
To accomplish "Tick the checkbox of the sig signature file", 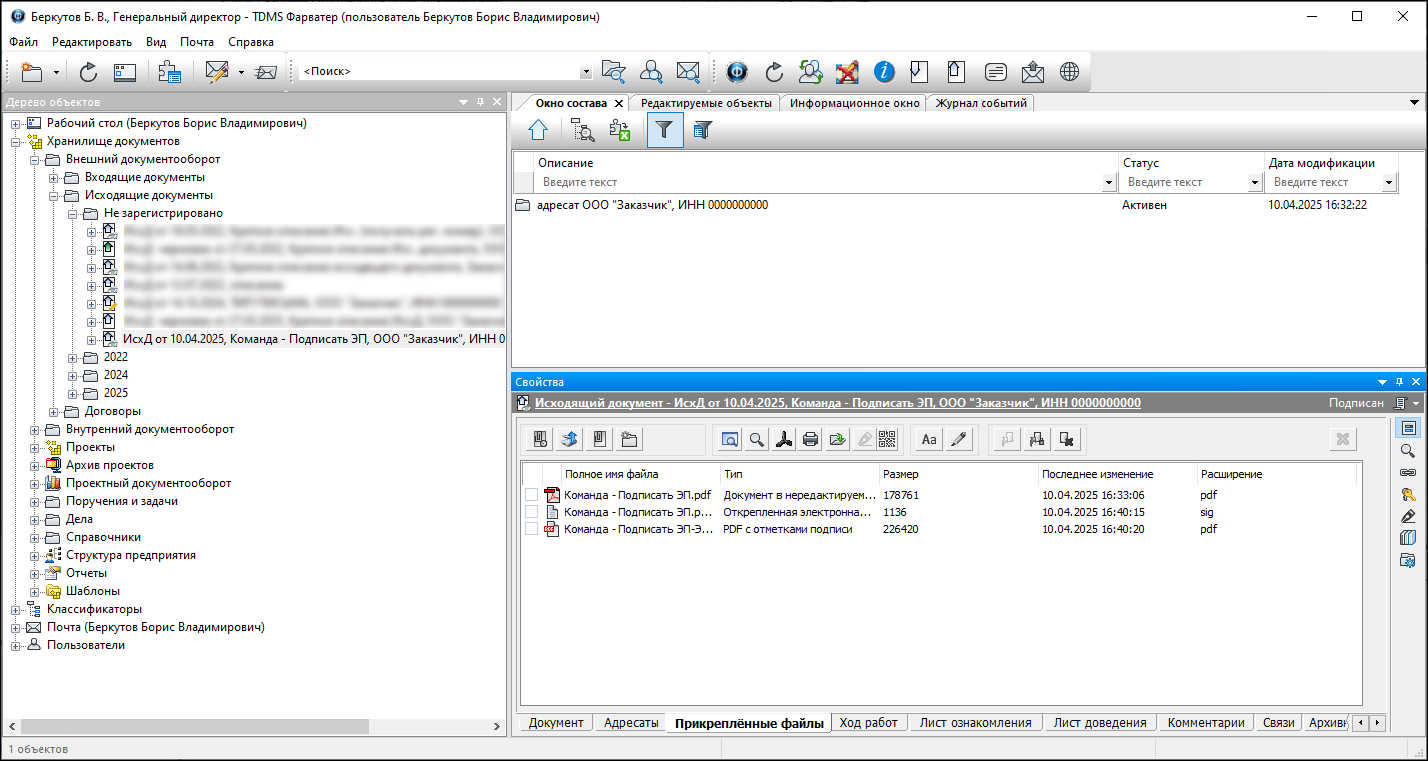I will [x=531, y=512].
